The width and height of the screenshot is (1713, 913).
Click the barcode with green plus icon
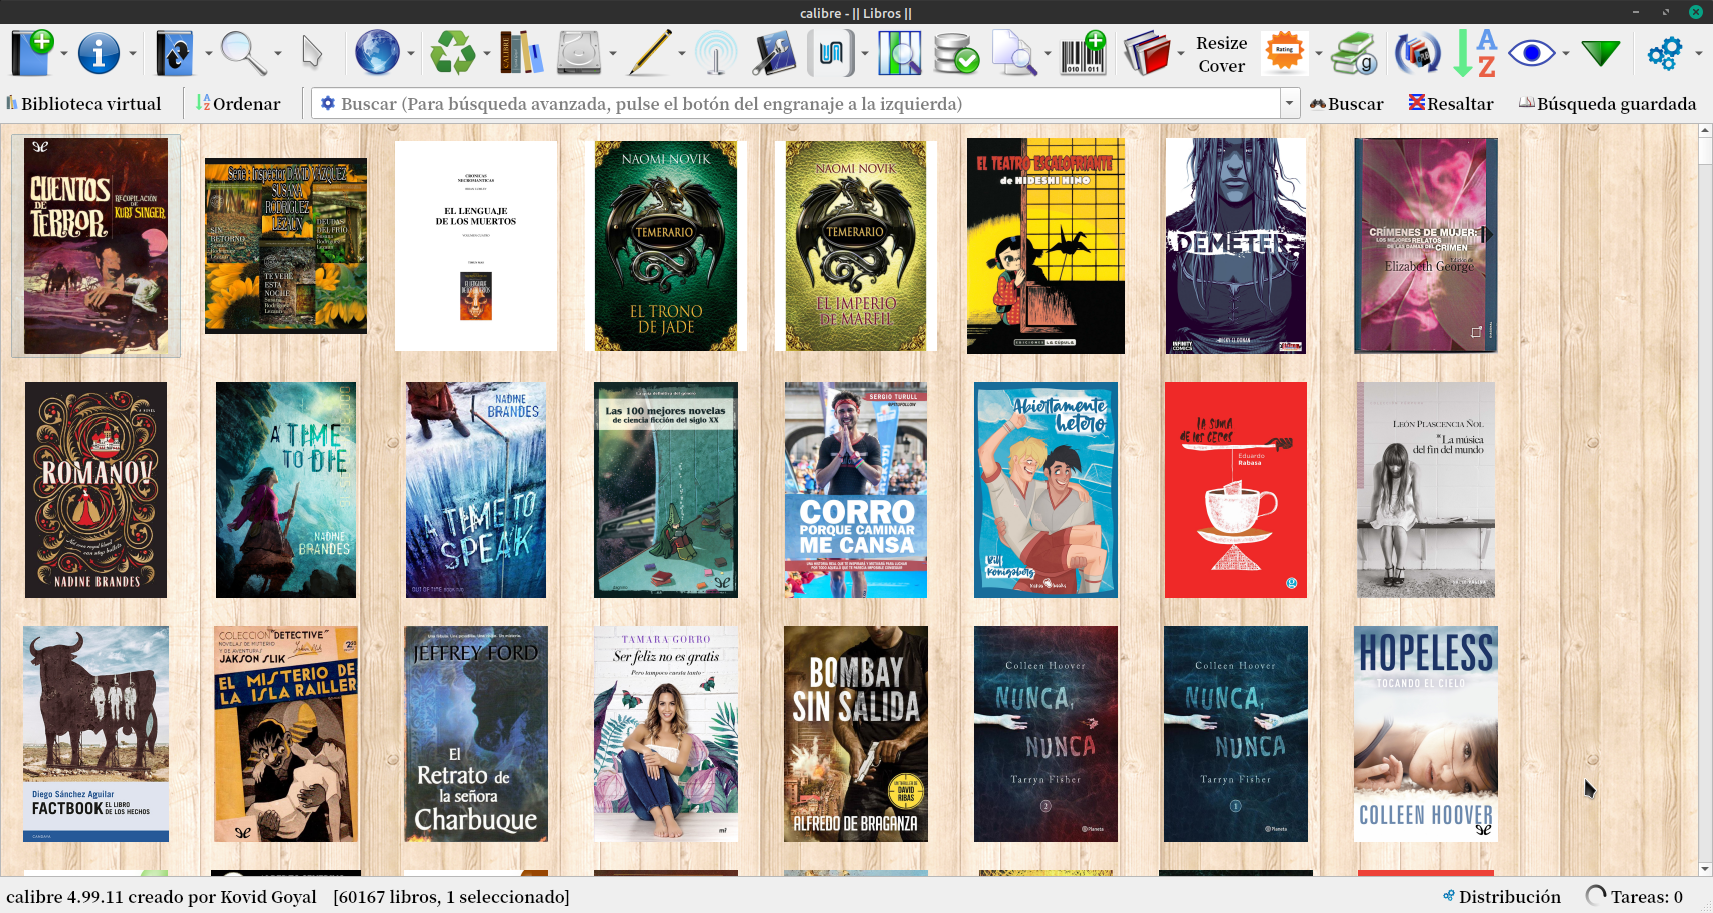coord(1083,53)
